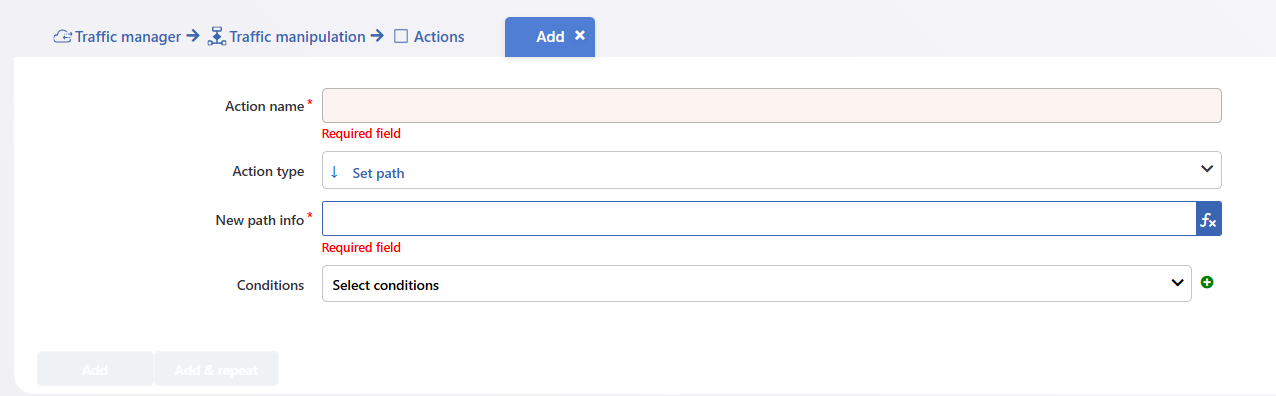Viewport: 1276px width, 396px height.
Task: Click the Traffic manager cloud icon
Action: [62, 37]
